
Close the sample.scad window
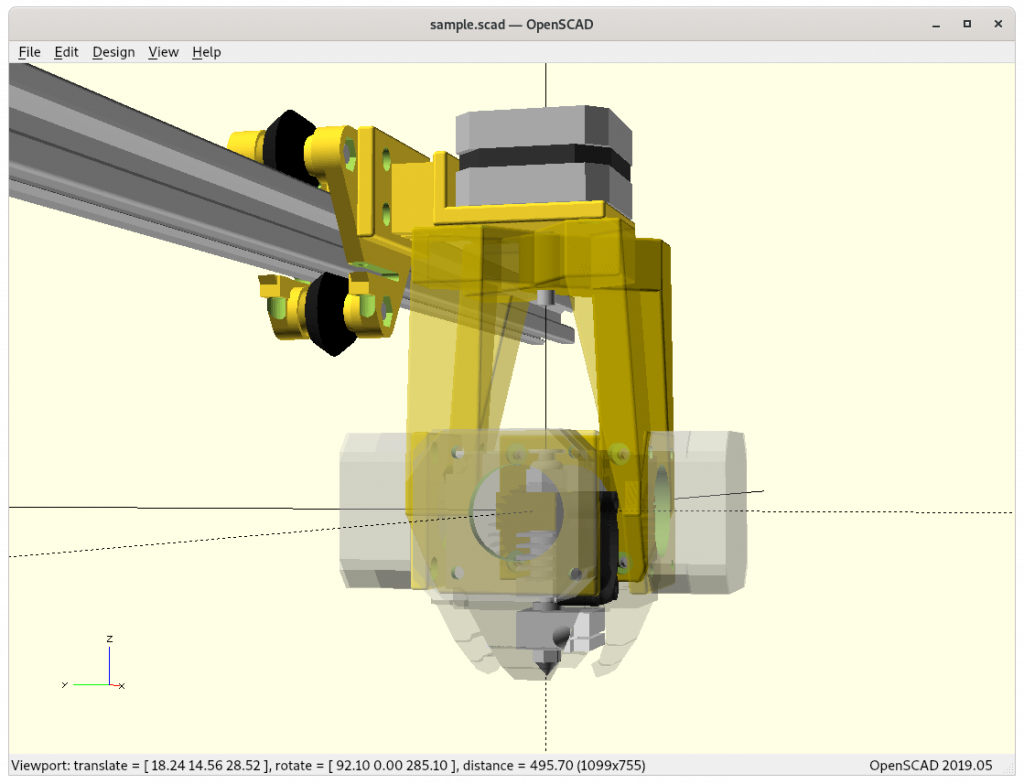[998, 24]
